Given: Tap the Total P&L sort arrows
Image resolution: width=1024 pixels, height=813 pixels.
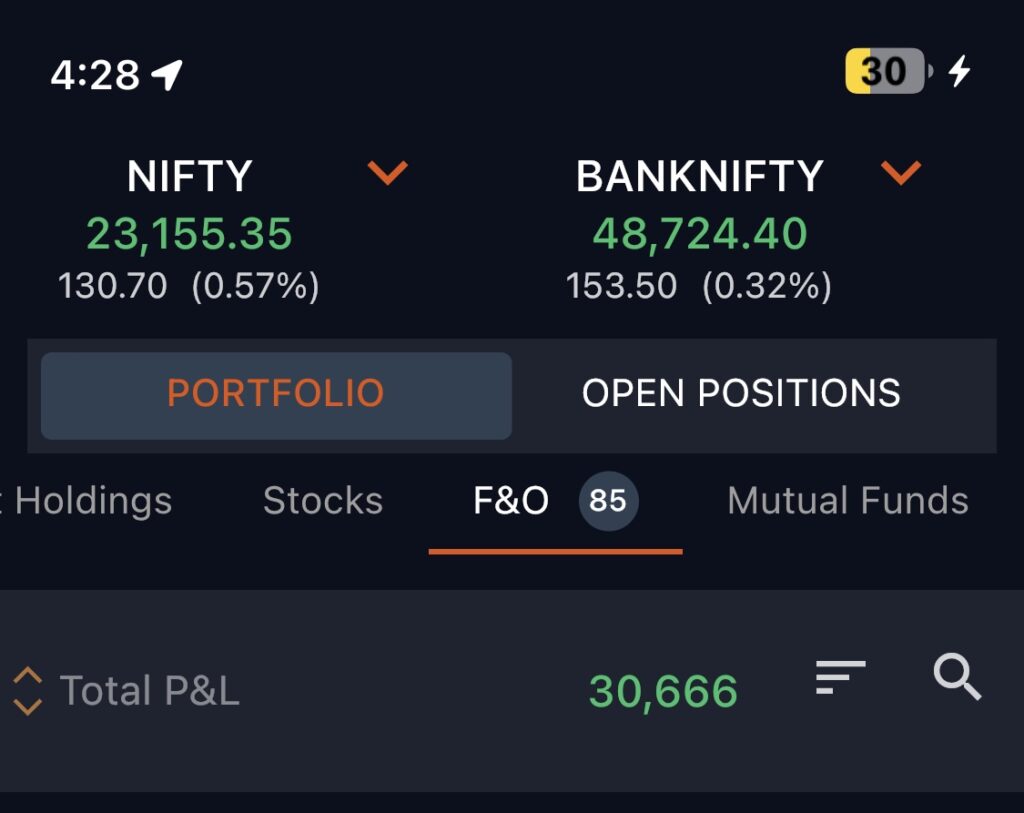Looking at the screenshot, I should point(27,691).
